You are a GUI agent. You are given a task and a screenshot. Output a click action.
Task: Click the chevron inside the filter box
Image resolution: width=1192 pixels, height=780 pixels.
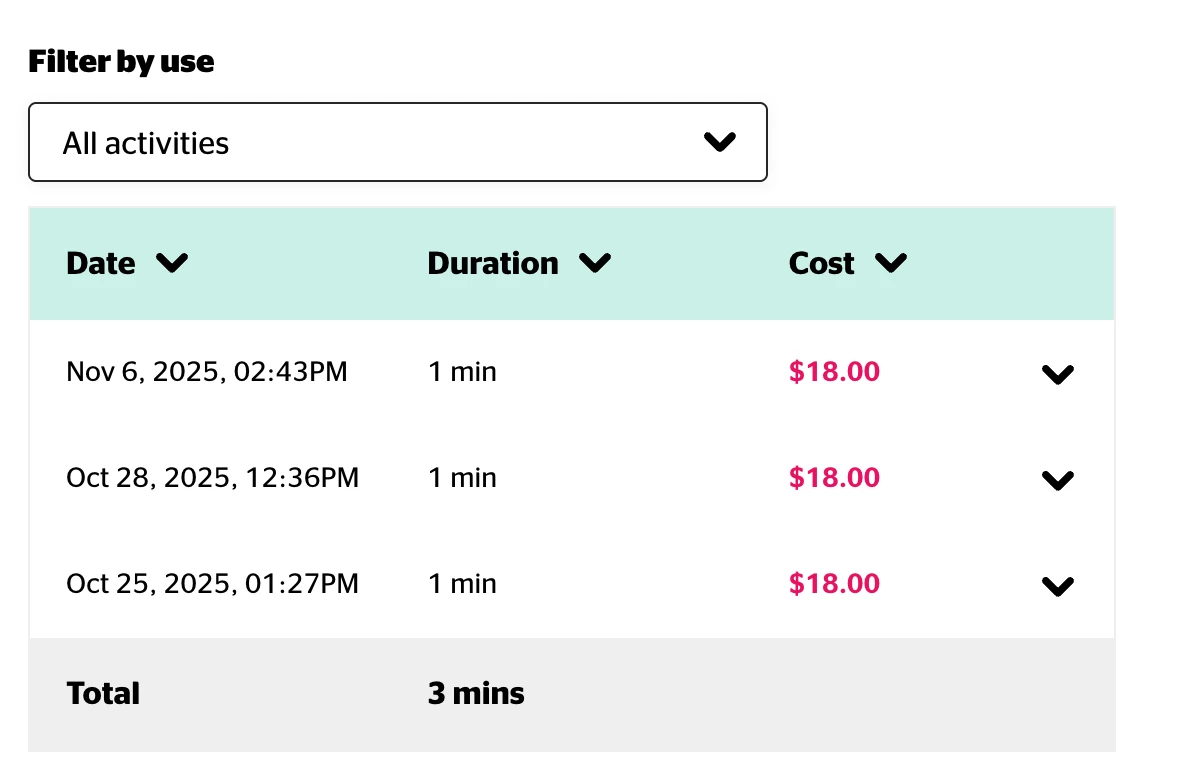pyautogui.click(x=719, y=142)
